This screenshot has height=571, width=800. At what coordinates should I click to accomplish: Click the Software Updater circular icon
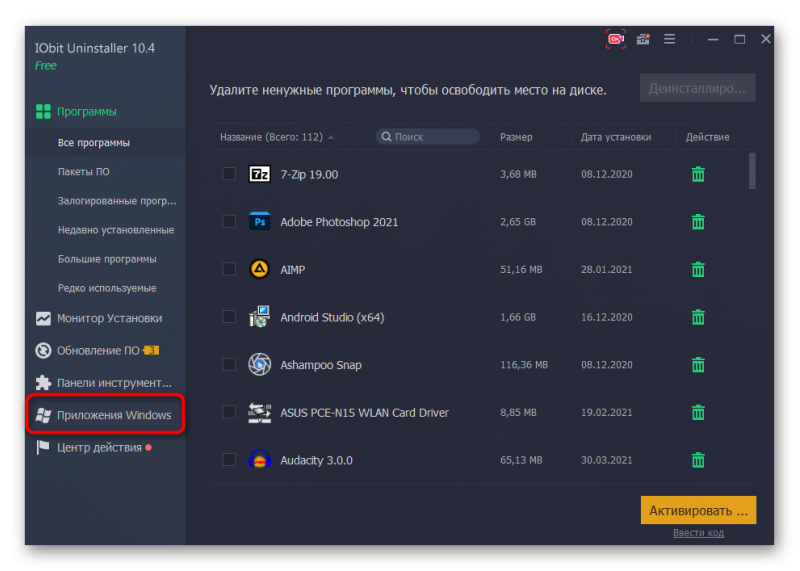[43, 351]
